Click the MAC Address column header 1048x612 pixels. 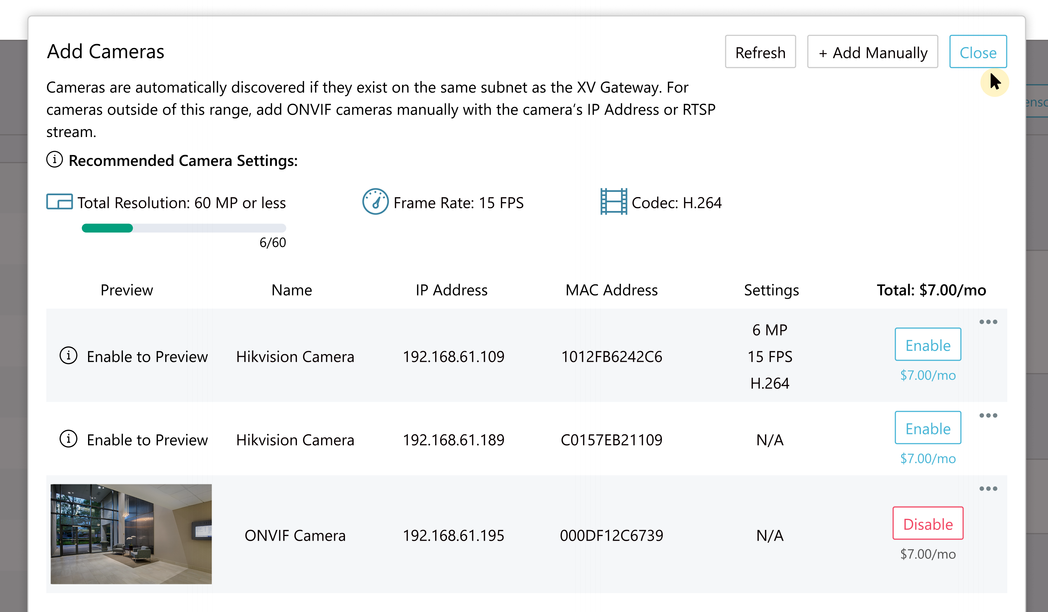click(x=612, y=290)
